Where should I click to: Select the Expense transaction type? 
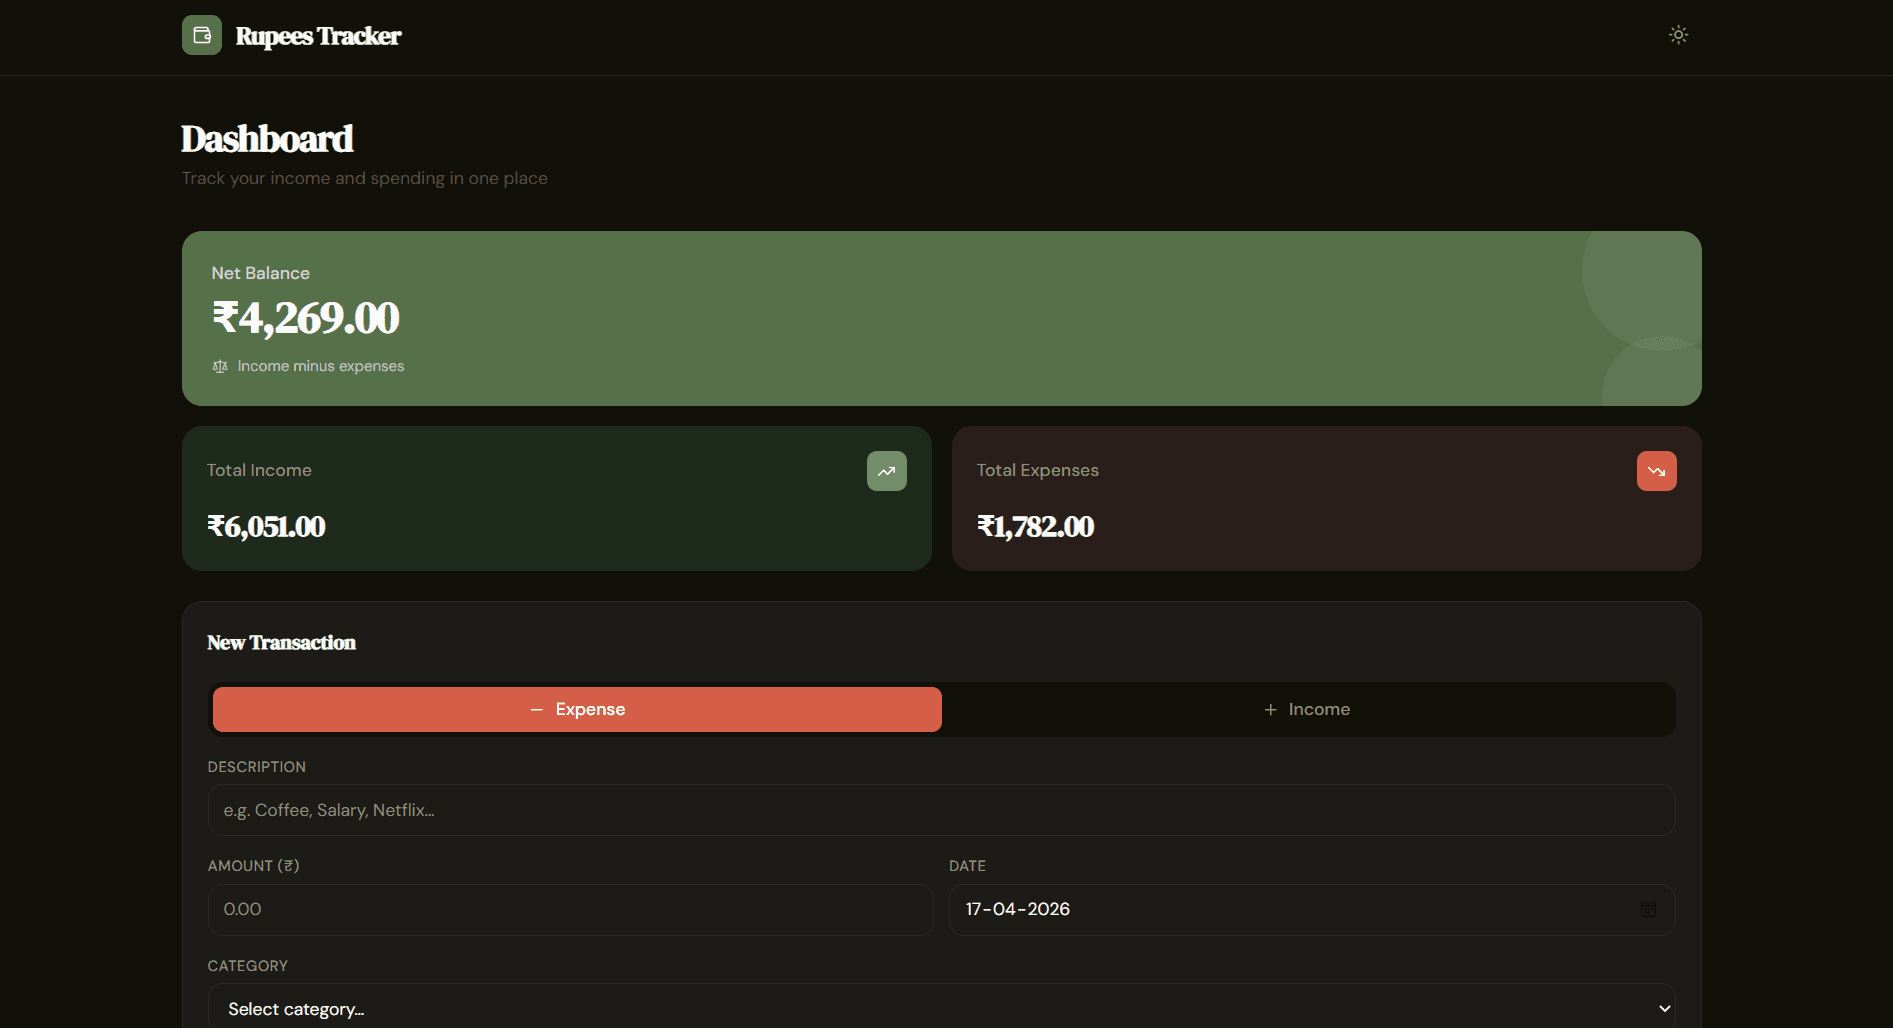tap(575, 709)
